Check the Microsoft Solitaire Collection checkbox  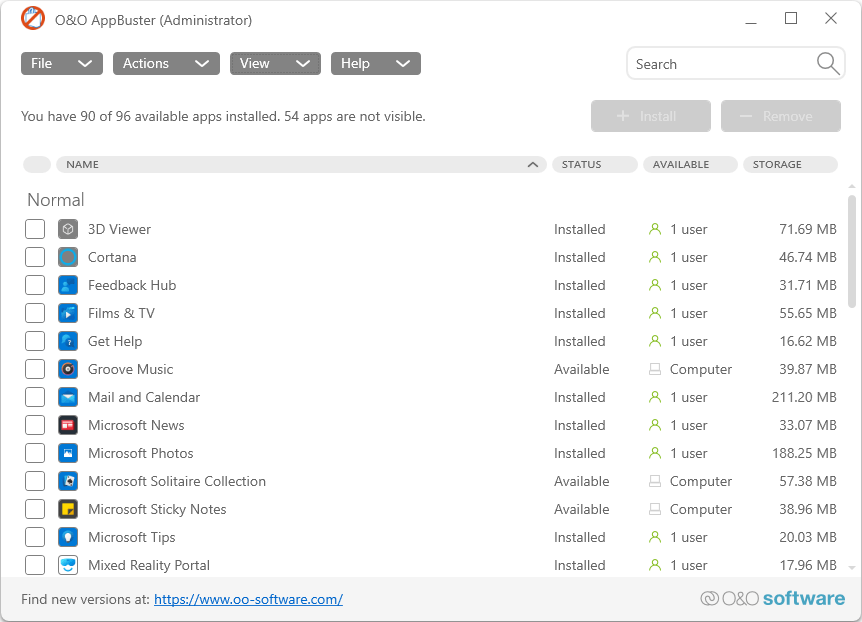(35, 481)
